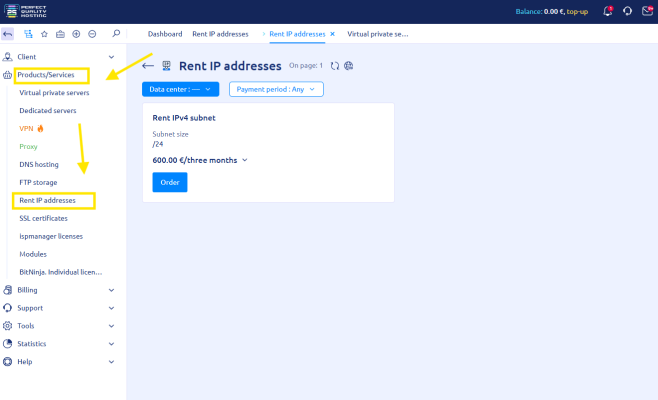Close the active Rent IP addresses tab

332,34
